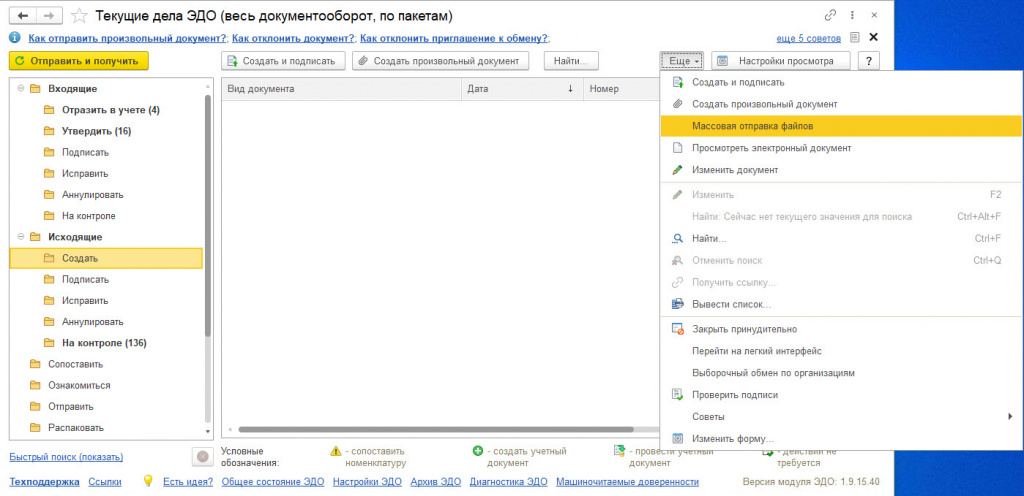Click the warning triangle legend icon

(x=336, y=450)
